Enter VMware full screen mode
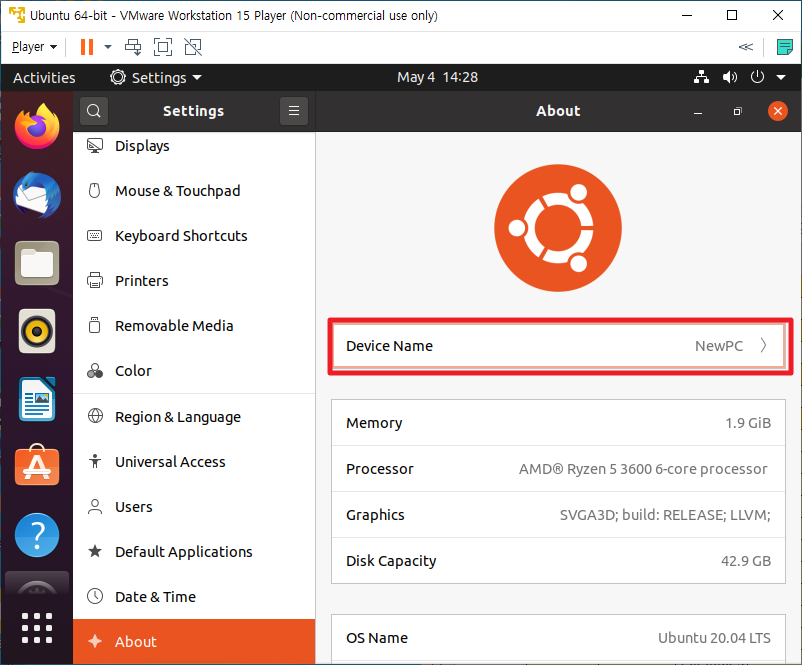This screenshot has width=802, height=665. (163, 47)
